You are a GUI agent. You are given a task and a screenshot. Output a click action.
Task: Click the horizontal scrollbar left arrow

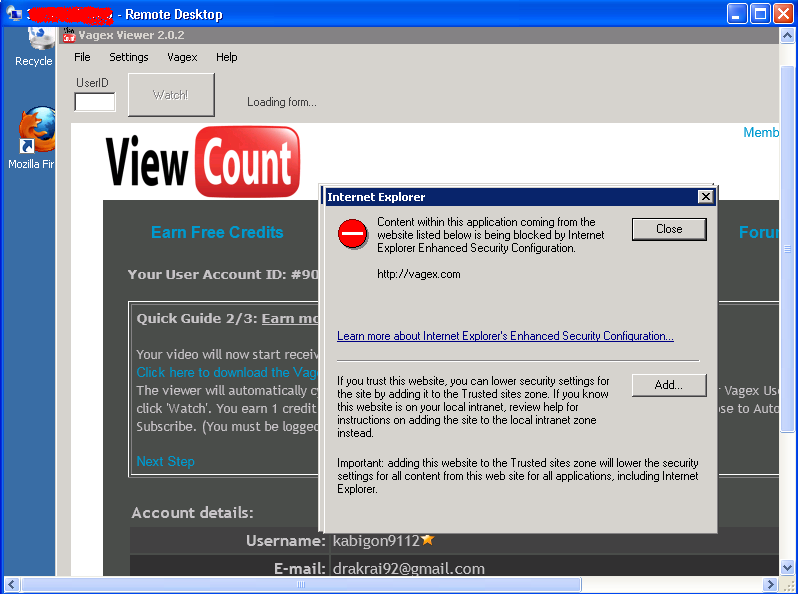pos(12,584)
